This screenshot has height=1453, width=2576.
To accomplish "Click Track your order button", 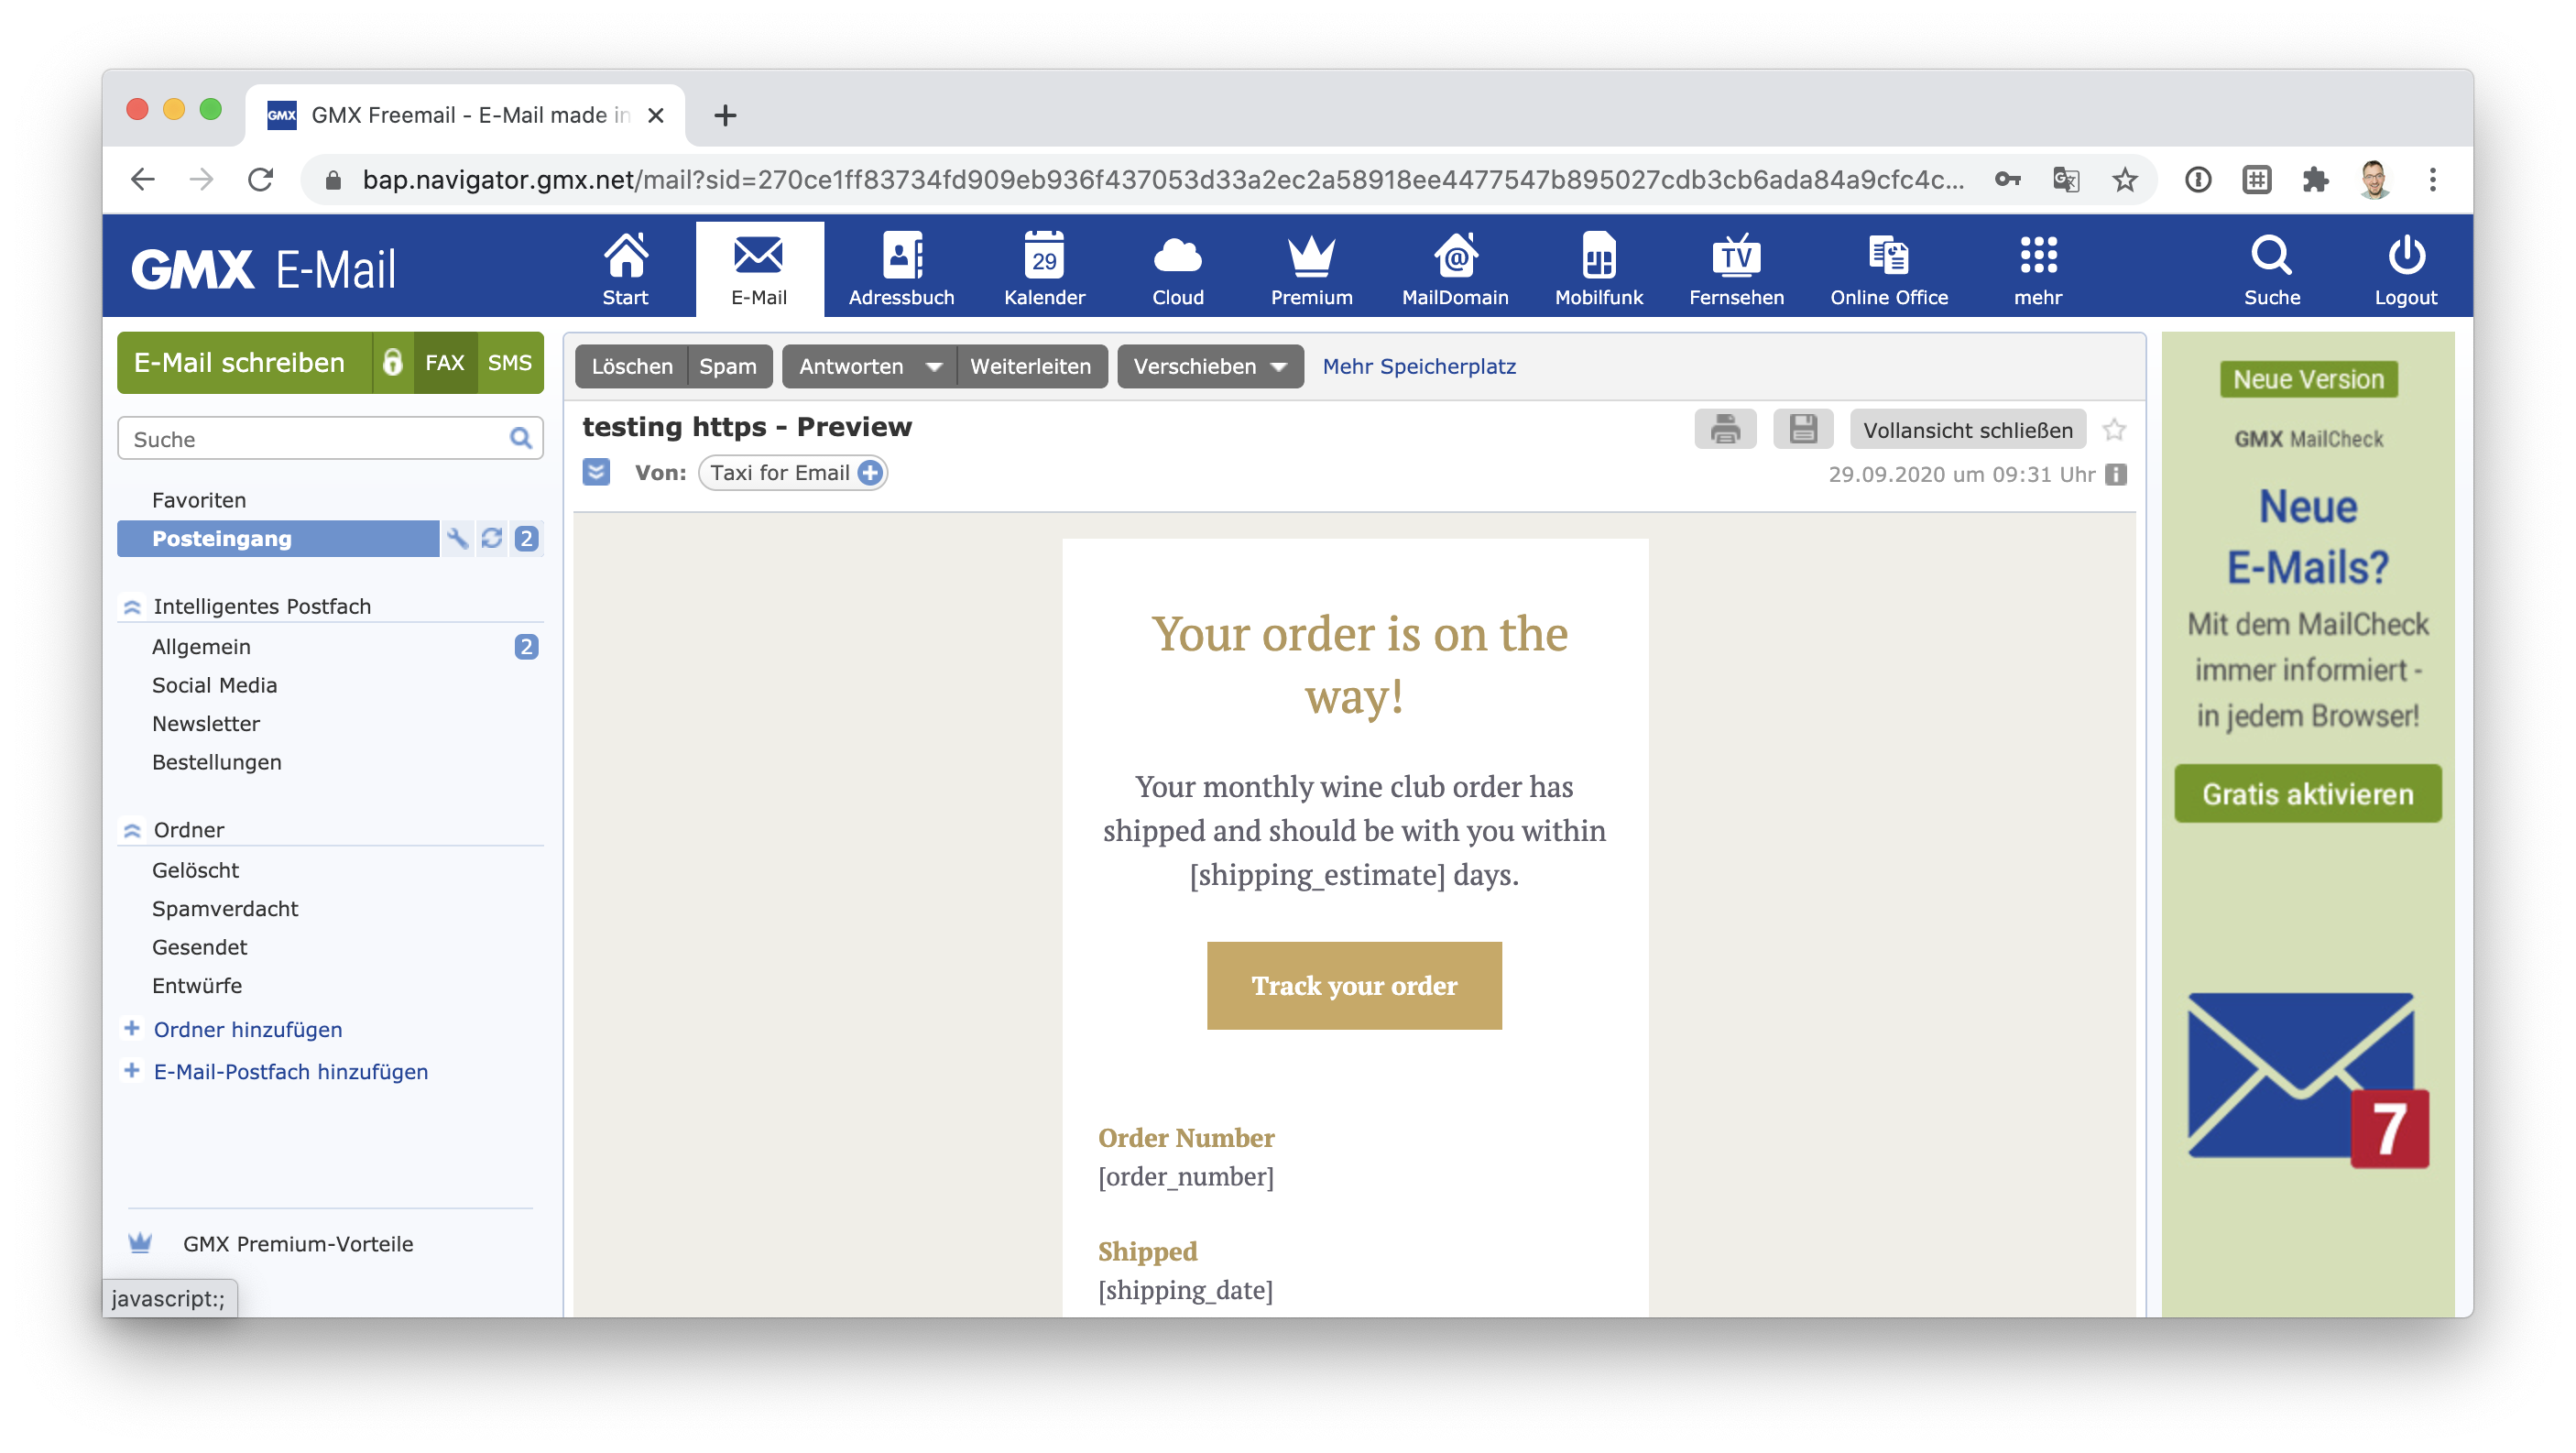I will pyautogui.click(x=1354, y=985).
